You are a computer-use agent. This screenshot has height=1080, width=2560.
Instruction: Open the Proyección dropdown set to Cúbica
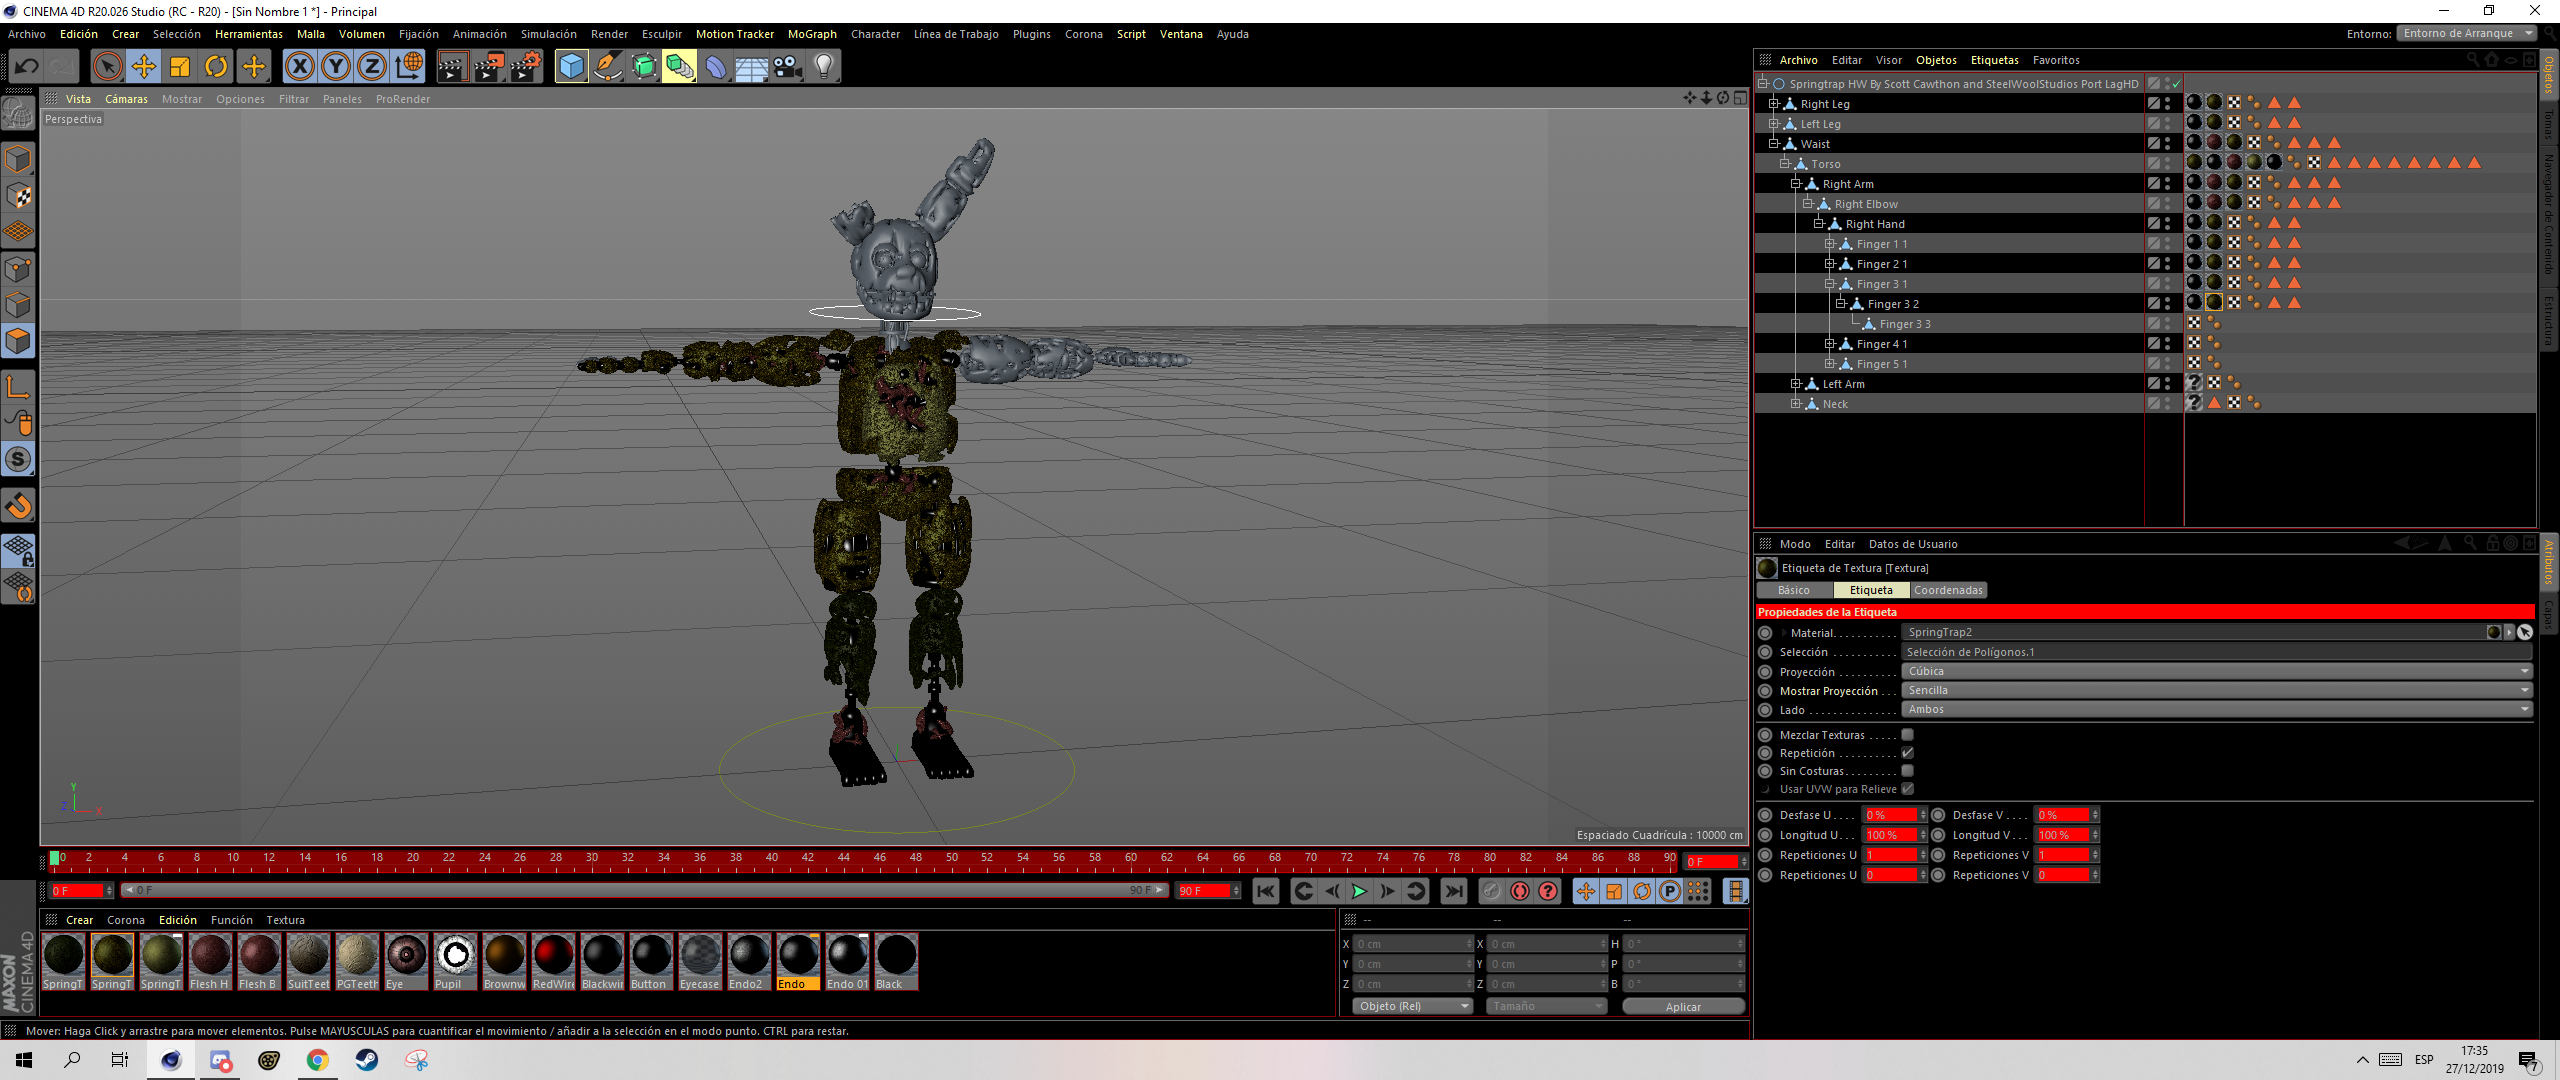[x=2217, y=672]
